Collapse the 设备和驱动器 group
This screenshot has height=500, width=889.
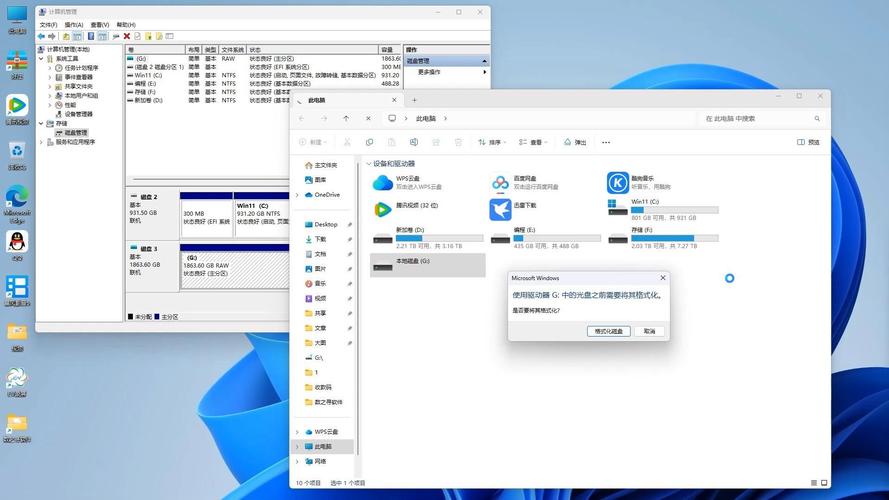(x=368, y=163)
